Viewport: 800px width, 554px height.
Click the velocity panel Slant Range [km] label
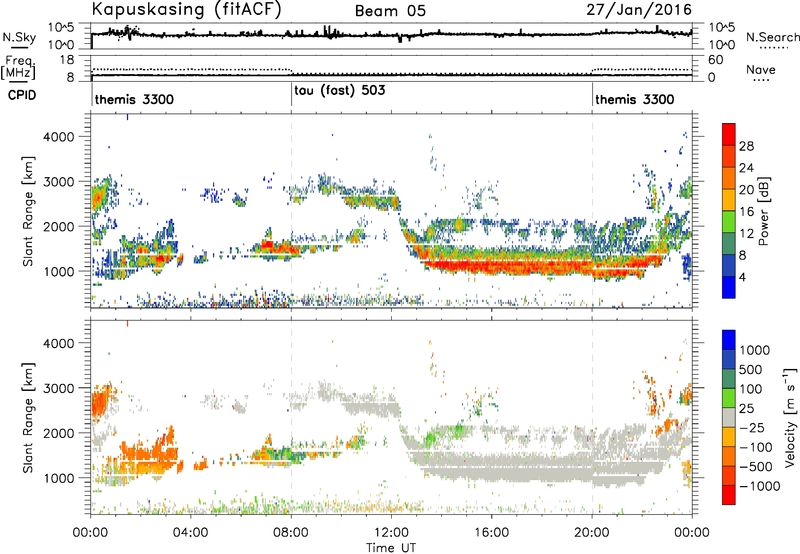pos(29,417)
